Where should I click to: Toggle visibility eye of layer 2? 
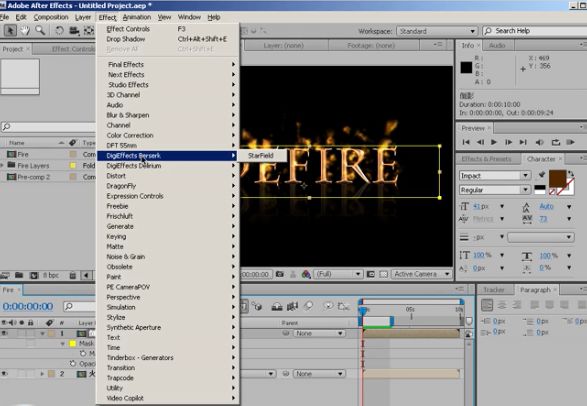click(4, 373)
